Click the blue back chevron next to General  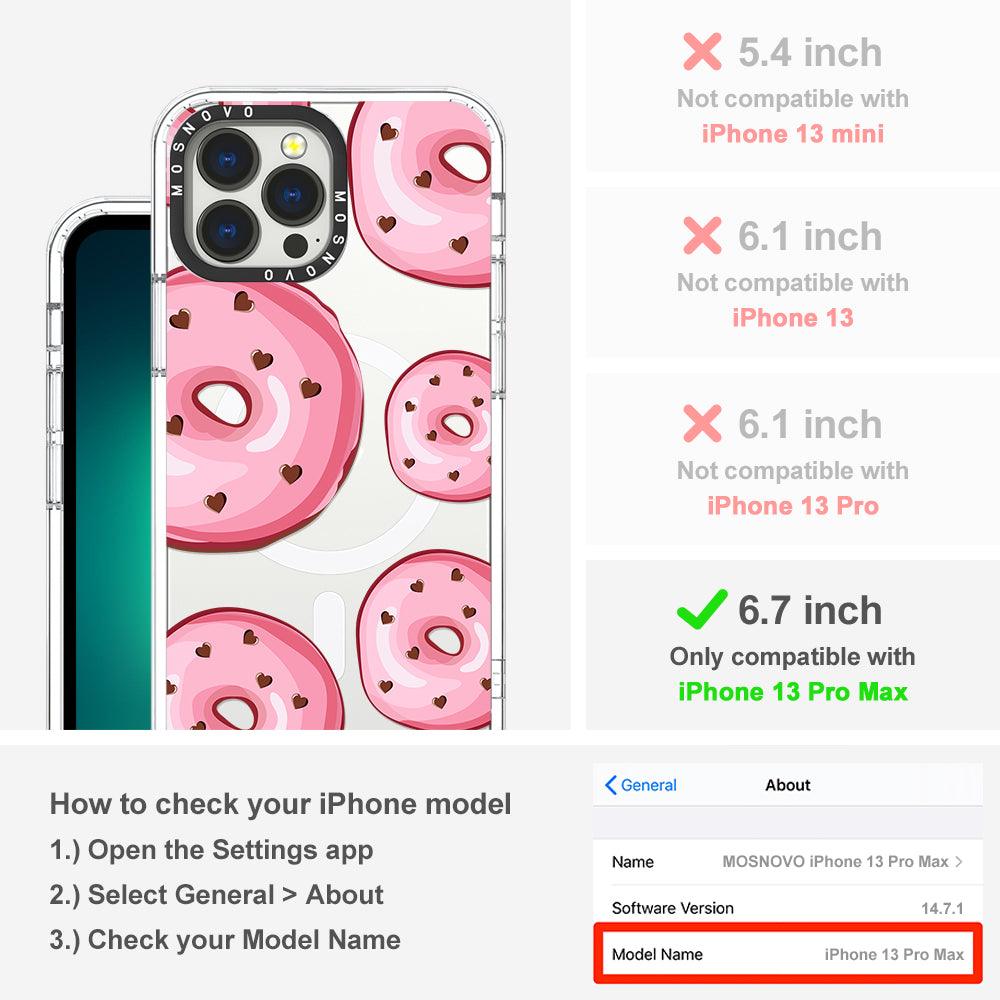tap(610, 785)
